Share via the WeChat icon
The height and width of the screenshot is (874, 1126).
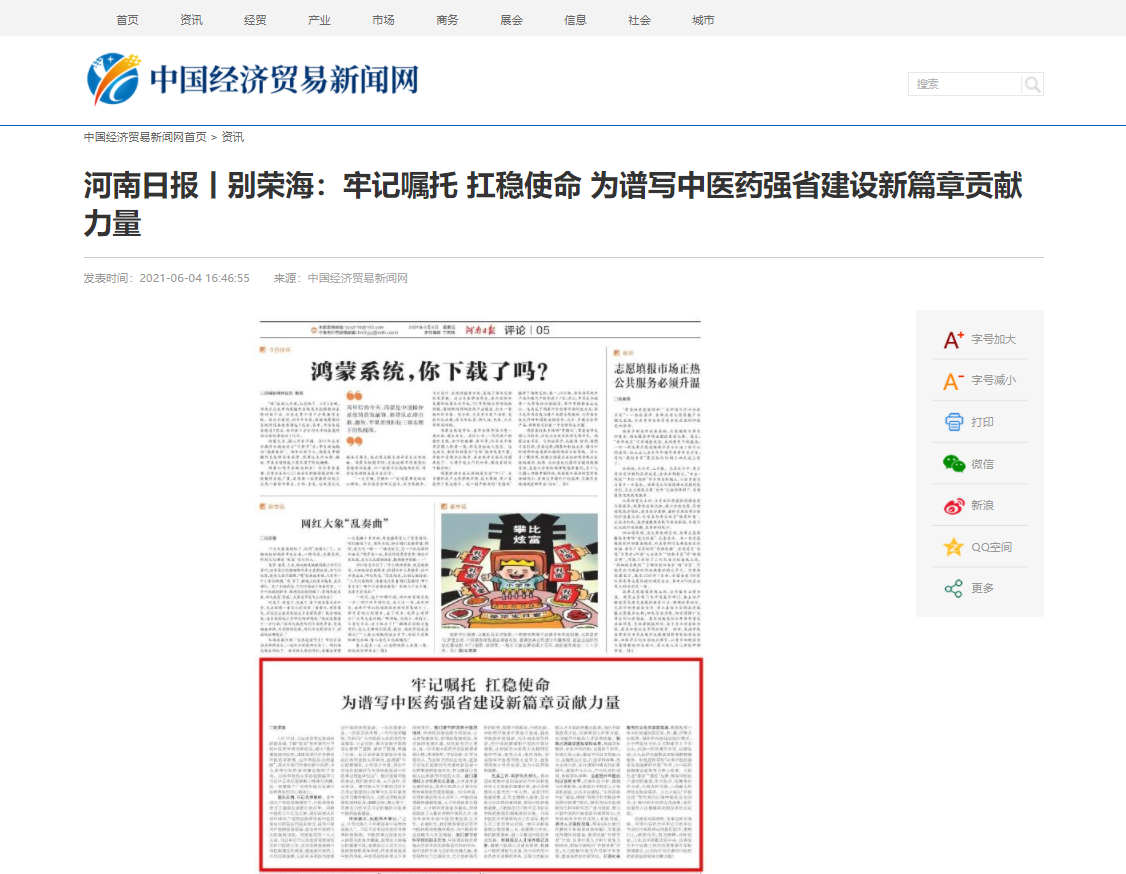pyautogui.click(x=954, y=464)
